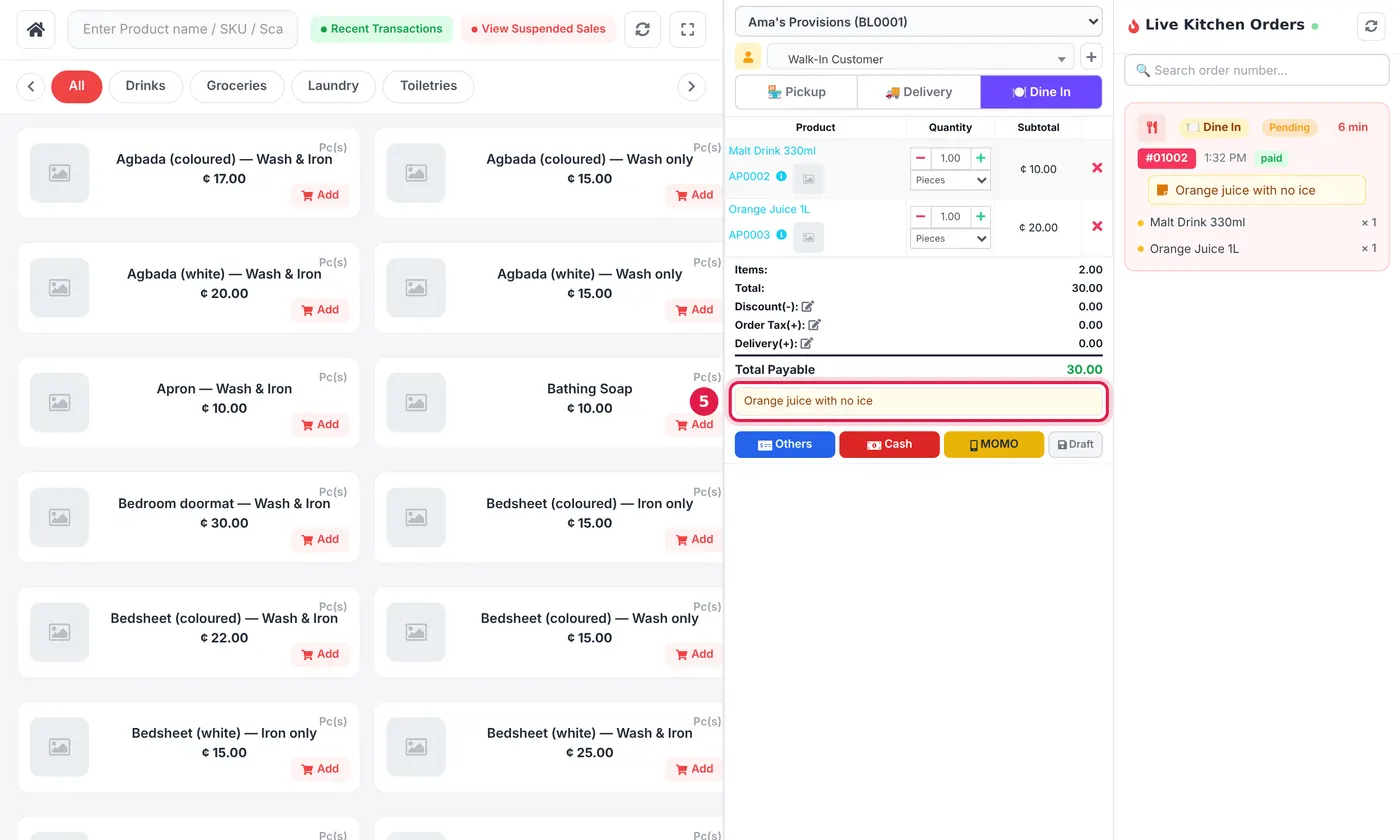Decrease Malt Drink quantity with the minus button
This screenshot has width=1400, height=840.
click(x=920, y=158)
